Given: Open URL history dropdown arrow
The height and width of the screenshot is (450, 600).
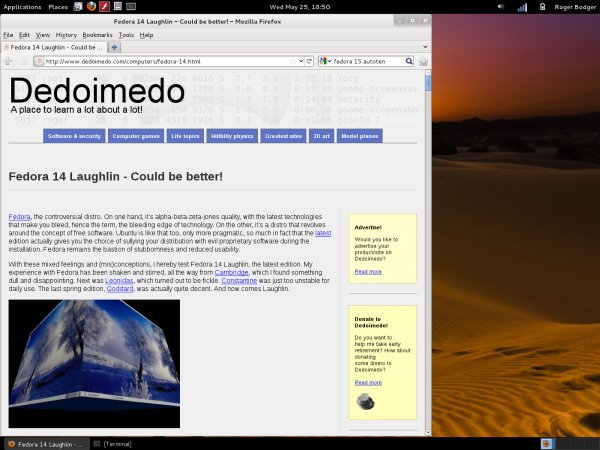Looking at the screenshot, I should pos(301,61).
